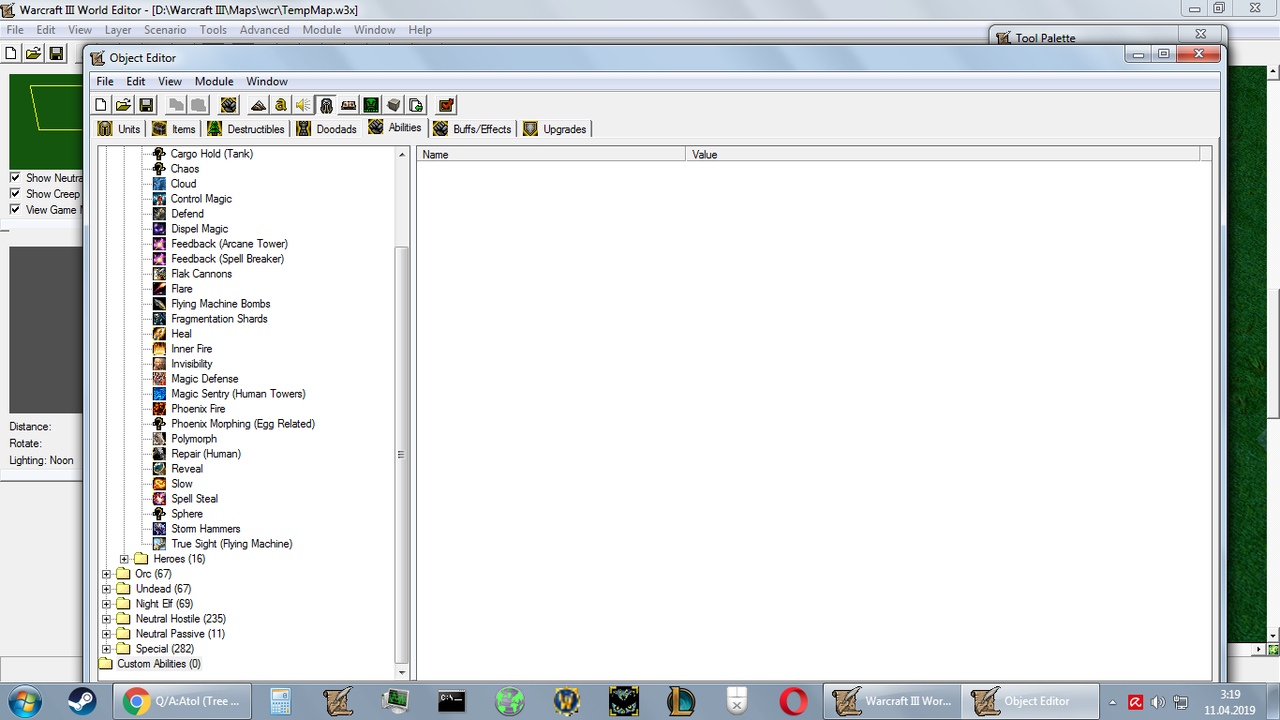Switch to the Units tab
Screen dimensions: 1280x720
pos(119,129)
